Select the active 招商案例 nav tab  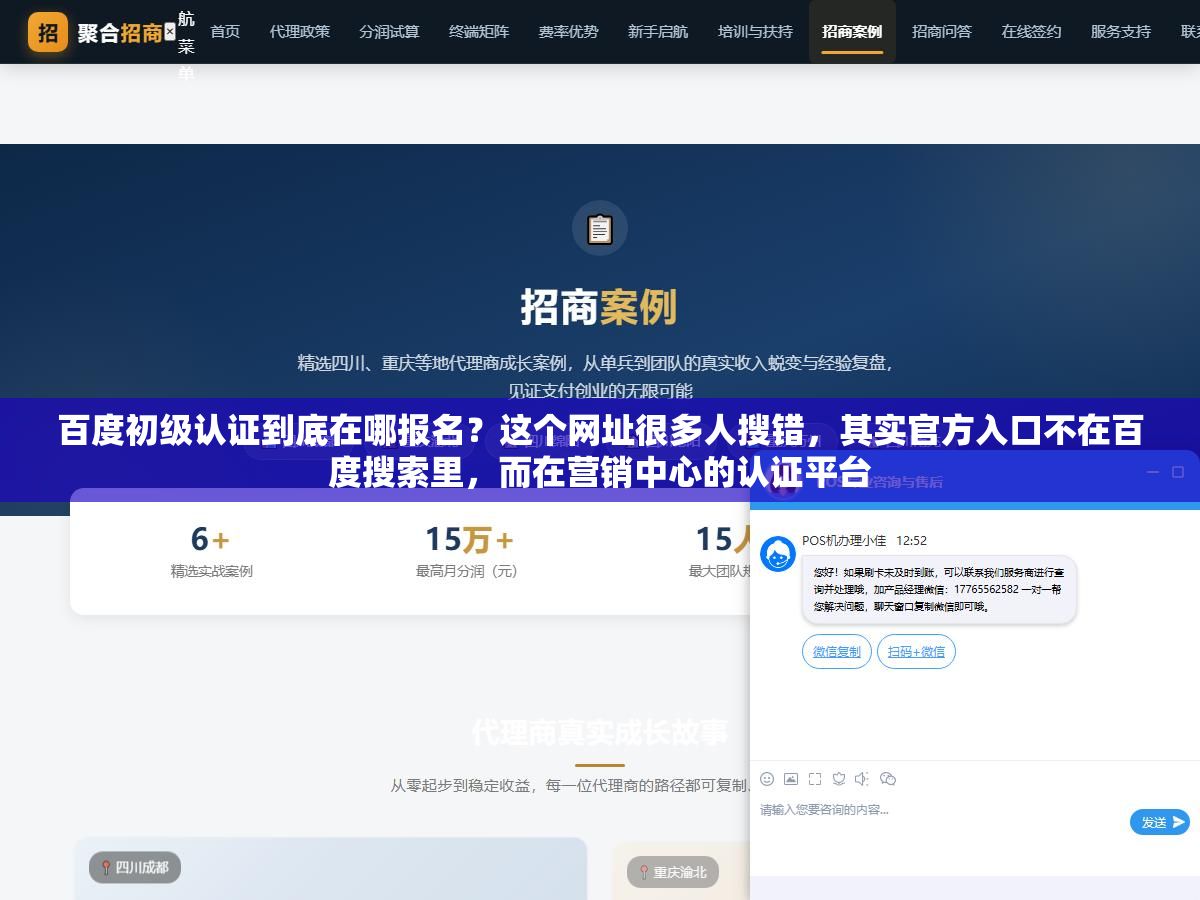click(x=852, y=32)
